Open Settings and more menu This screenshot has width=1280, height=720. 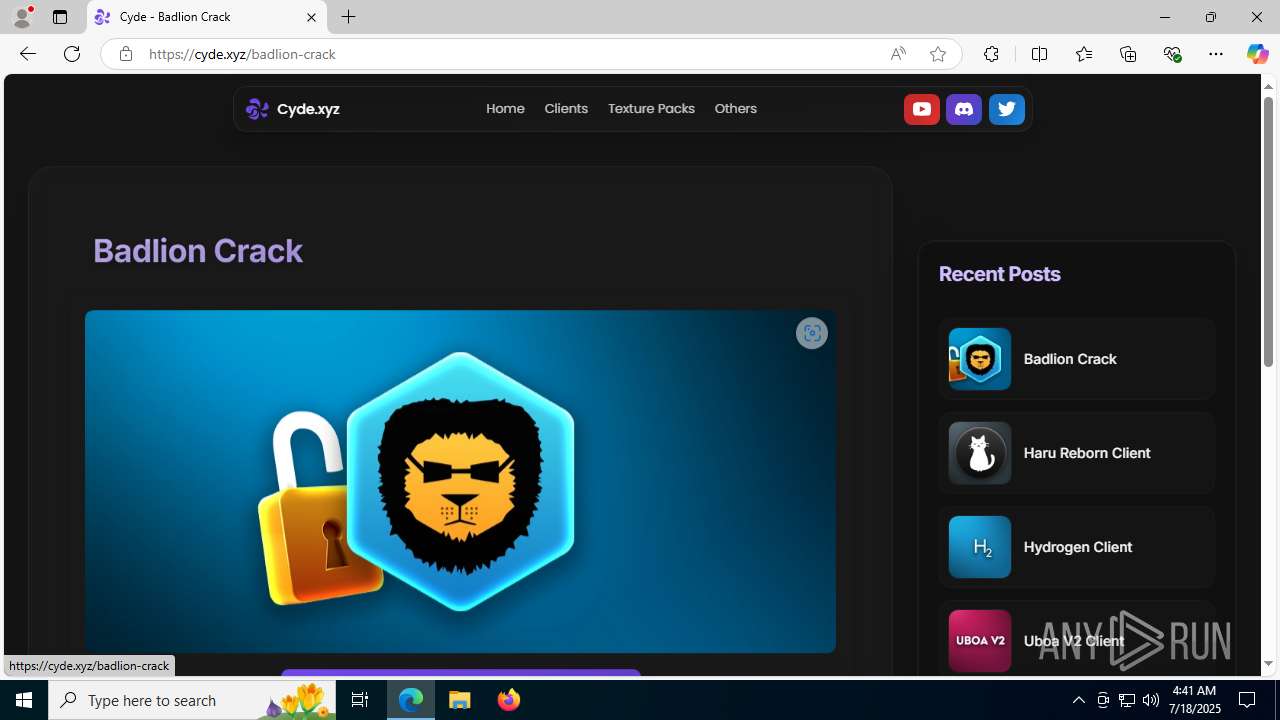coord(1215,54)
